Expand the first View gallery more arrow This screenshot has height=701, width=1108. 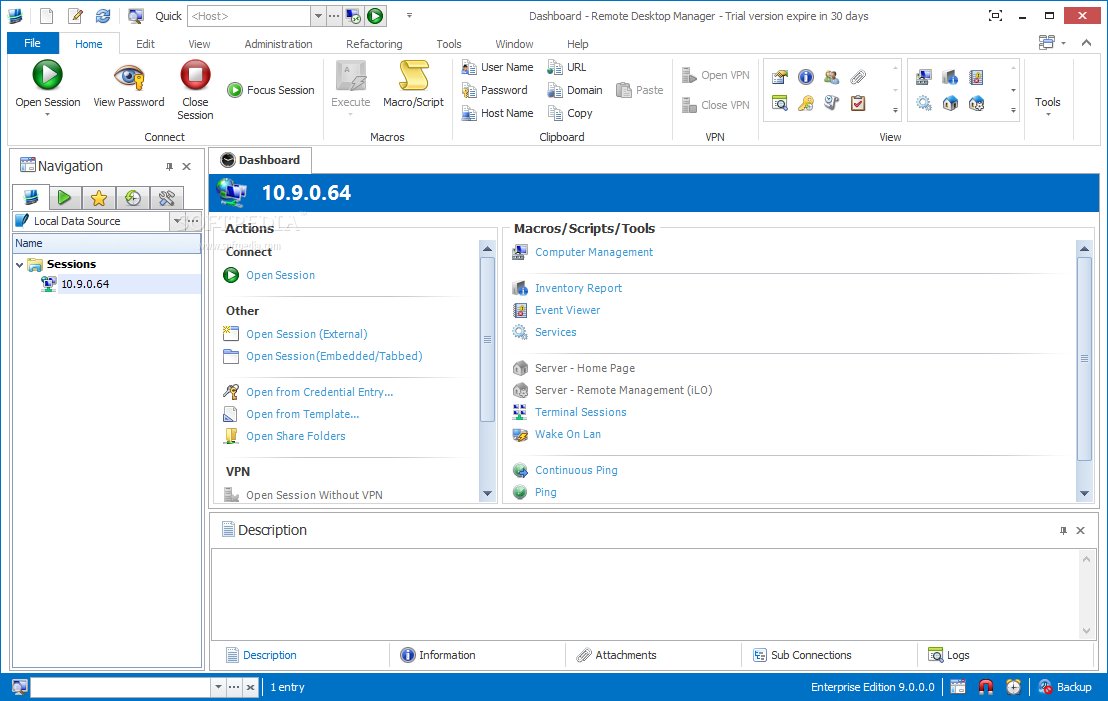(x=895, y=110)
